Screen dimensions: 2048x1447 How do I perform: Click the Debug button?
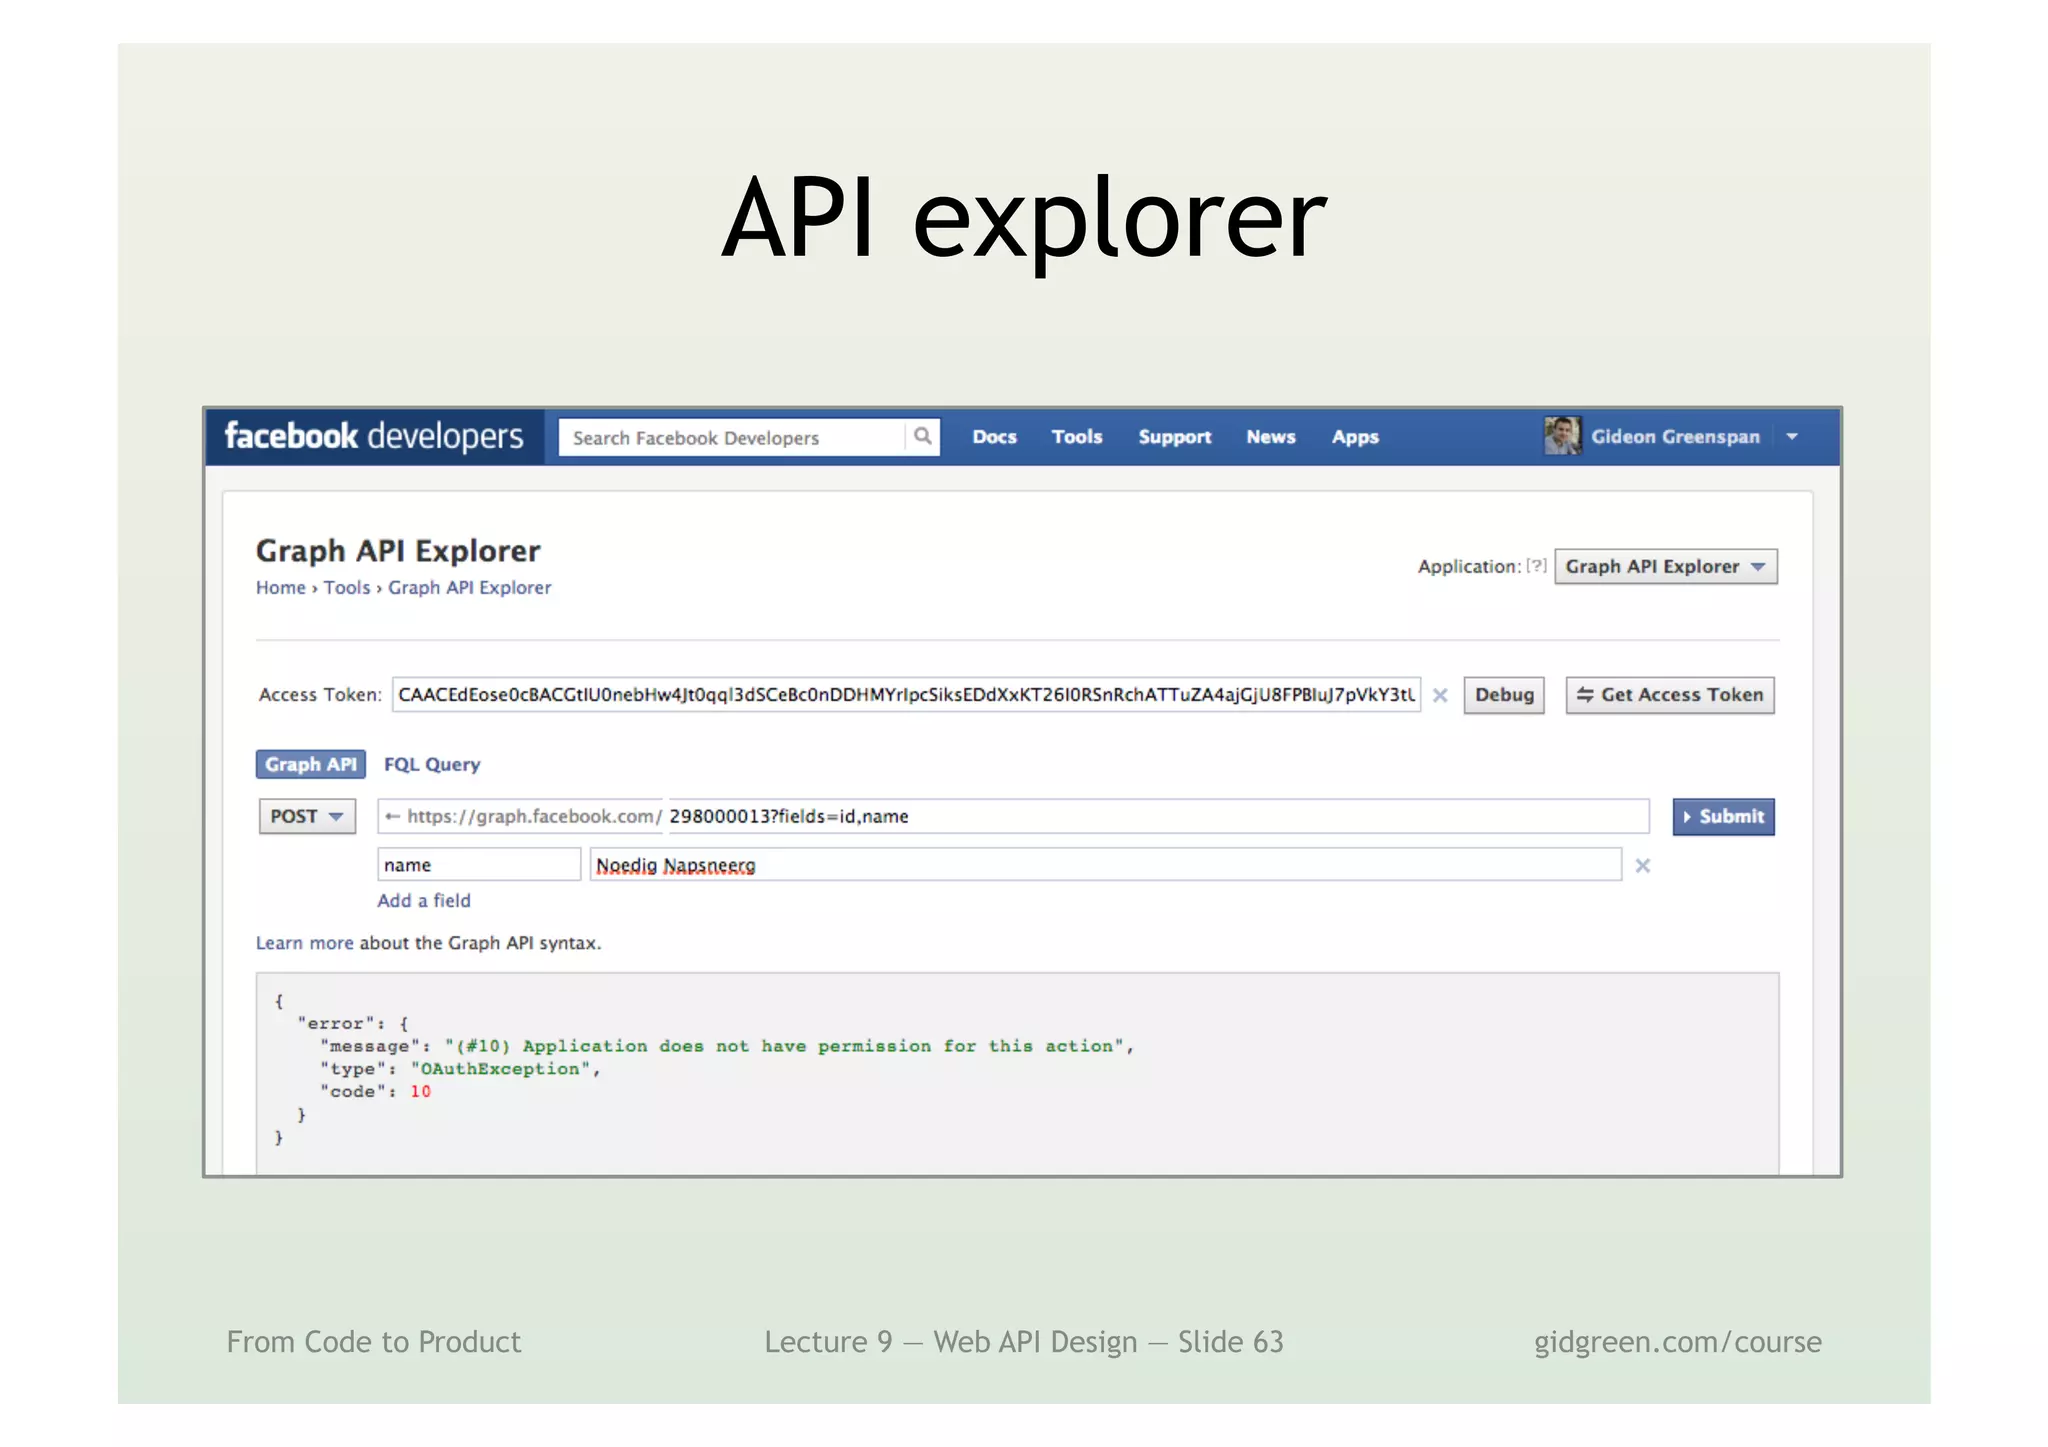pyautogui.click(x=1503, y=695)
